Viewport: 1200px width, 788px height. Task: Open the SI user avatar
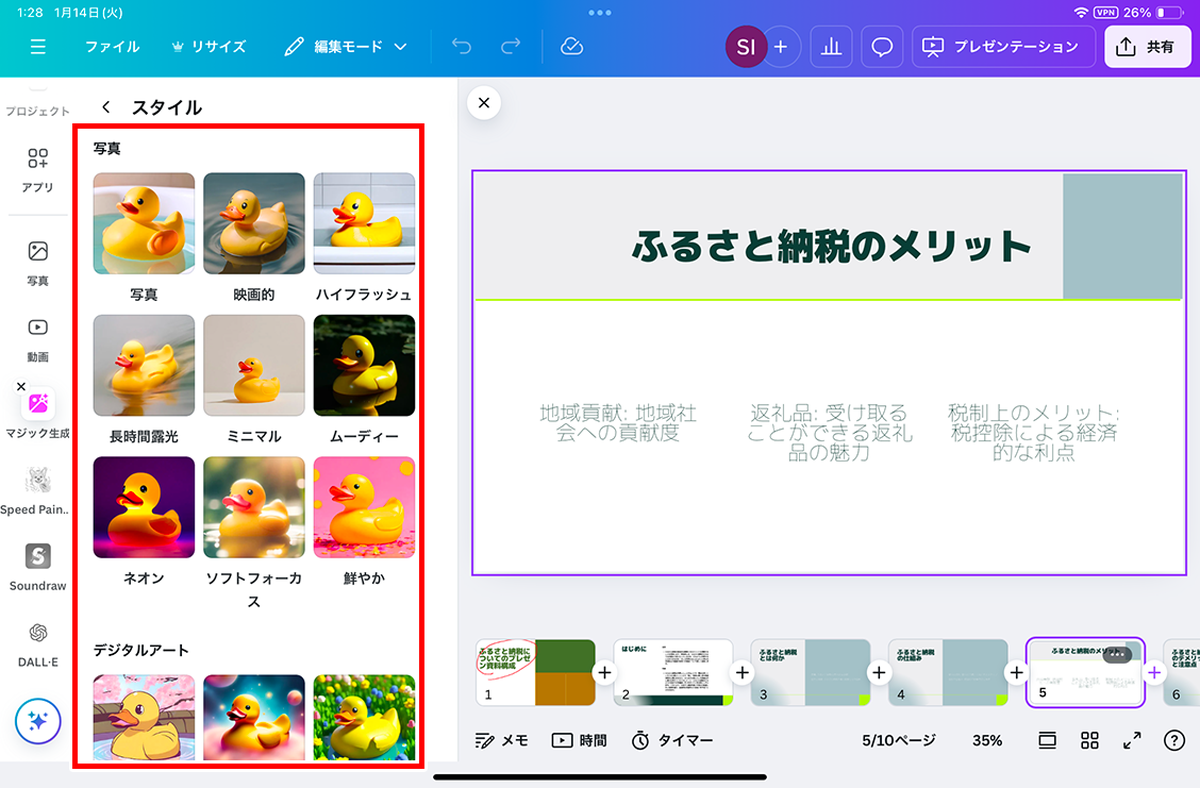[x=746, y=47]
